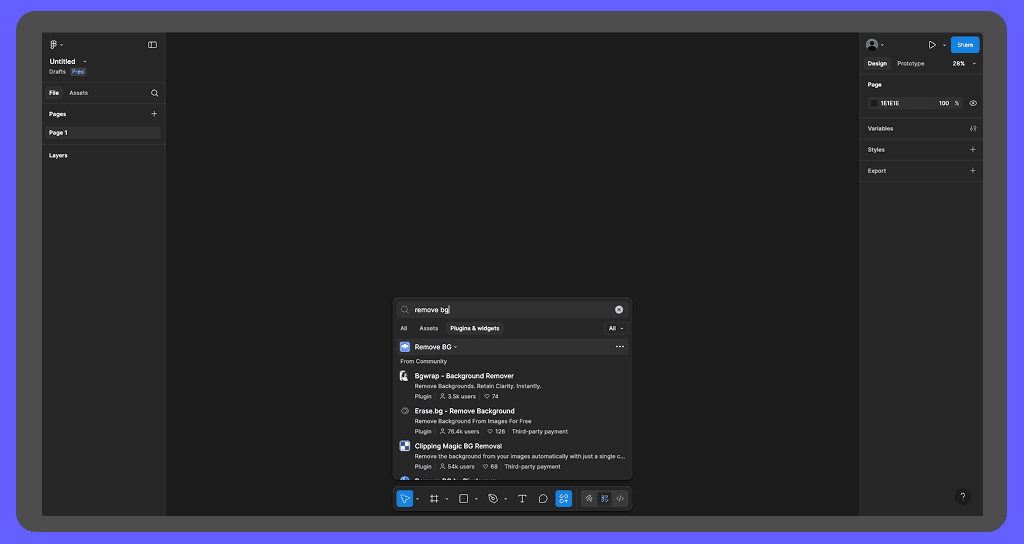Switch to the Design tab

(877, 63)
